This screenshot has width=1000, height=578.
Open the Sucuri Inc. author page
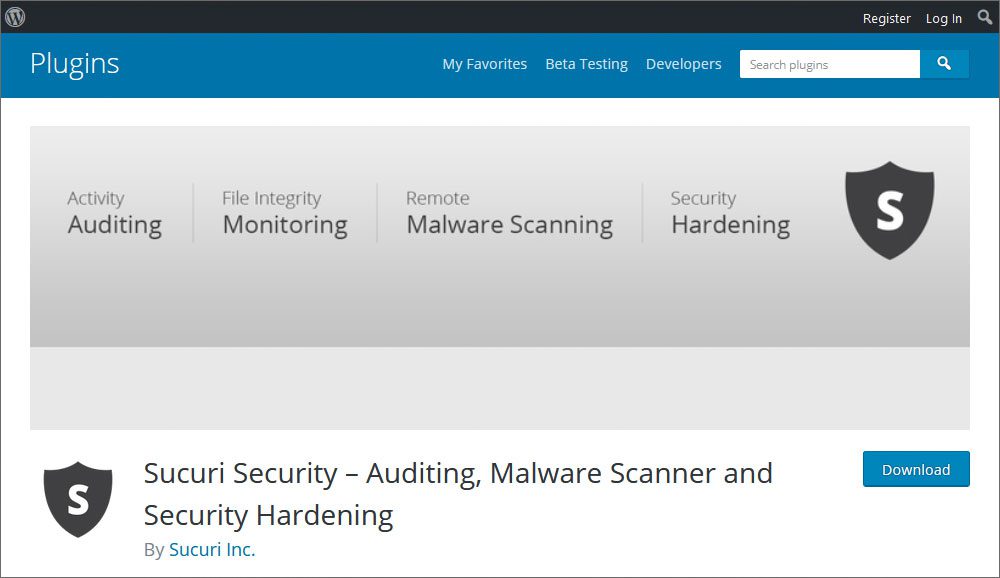[212, 549]
